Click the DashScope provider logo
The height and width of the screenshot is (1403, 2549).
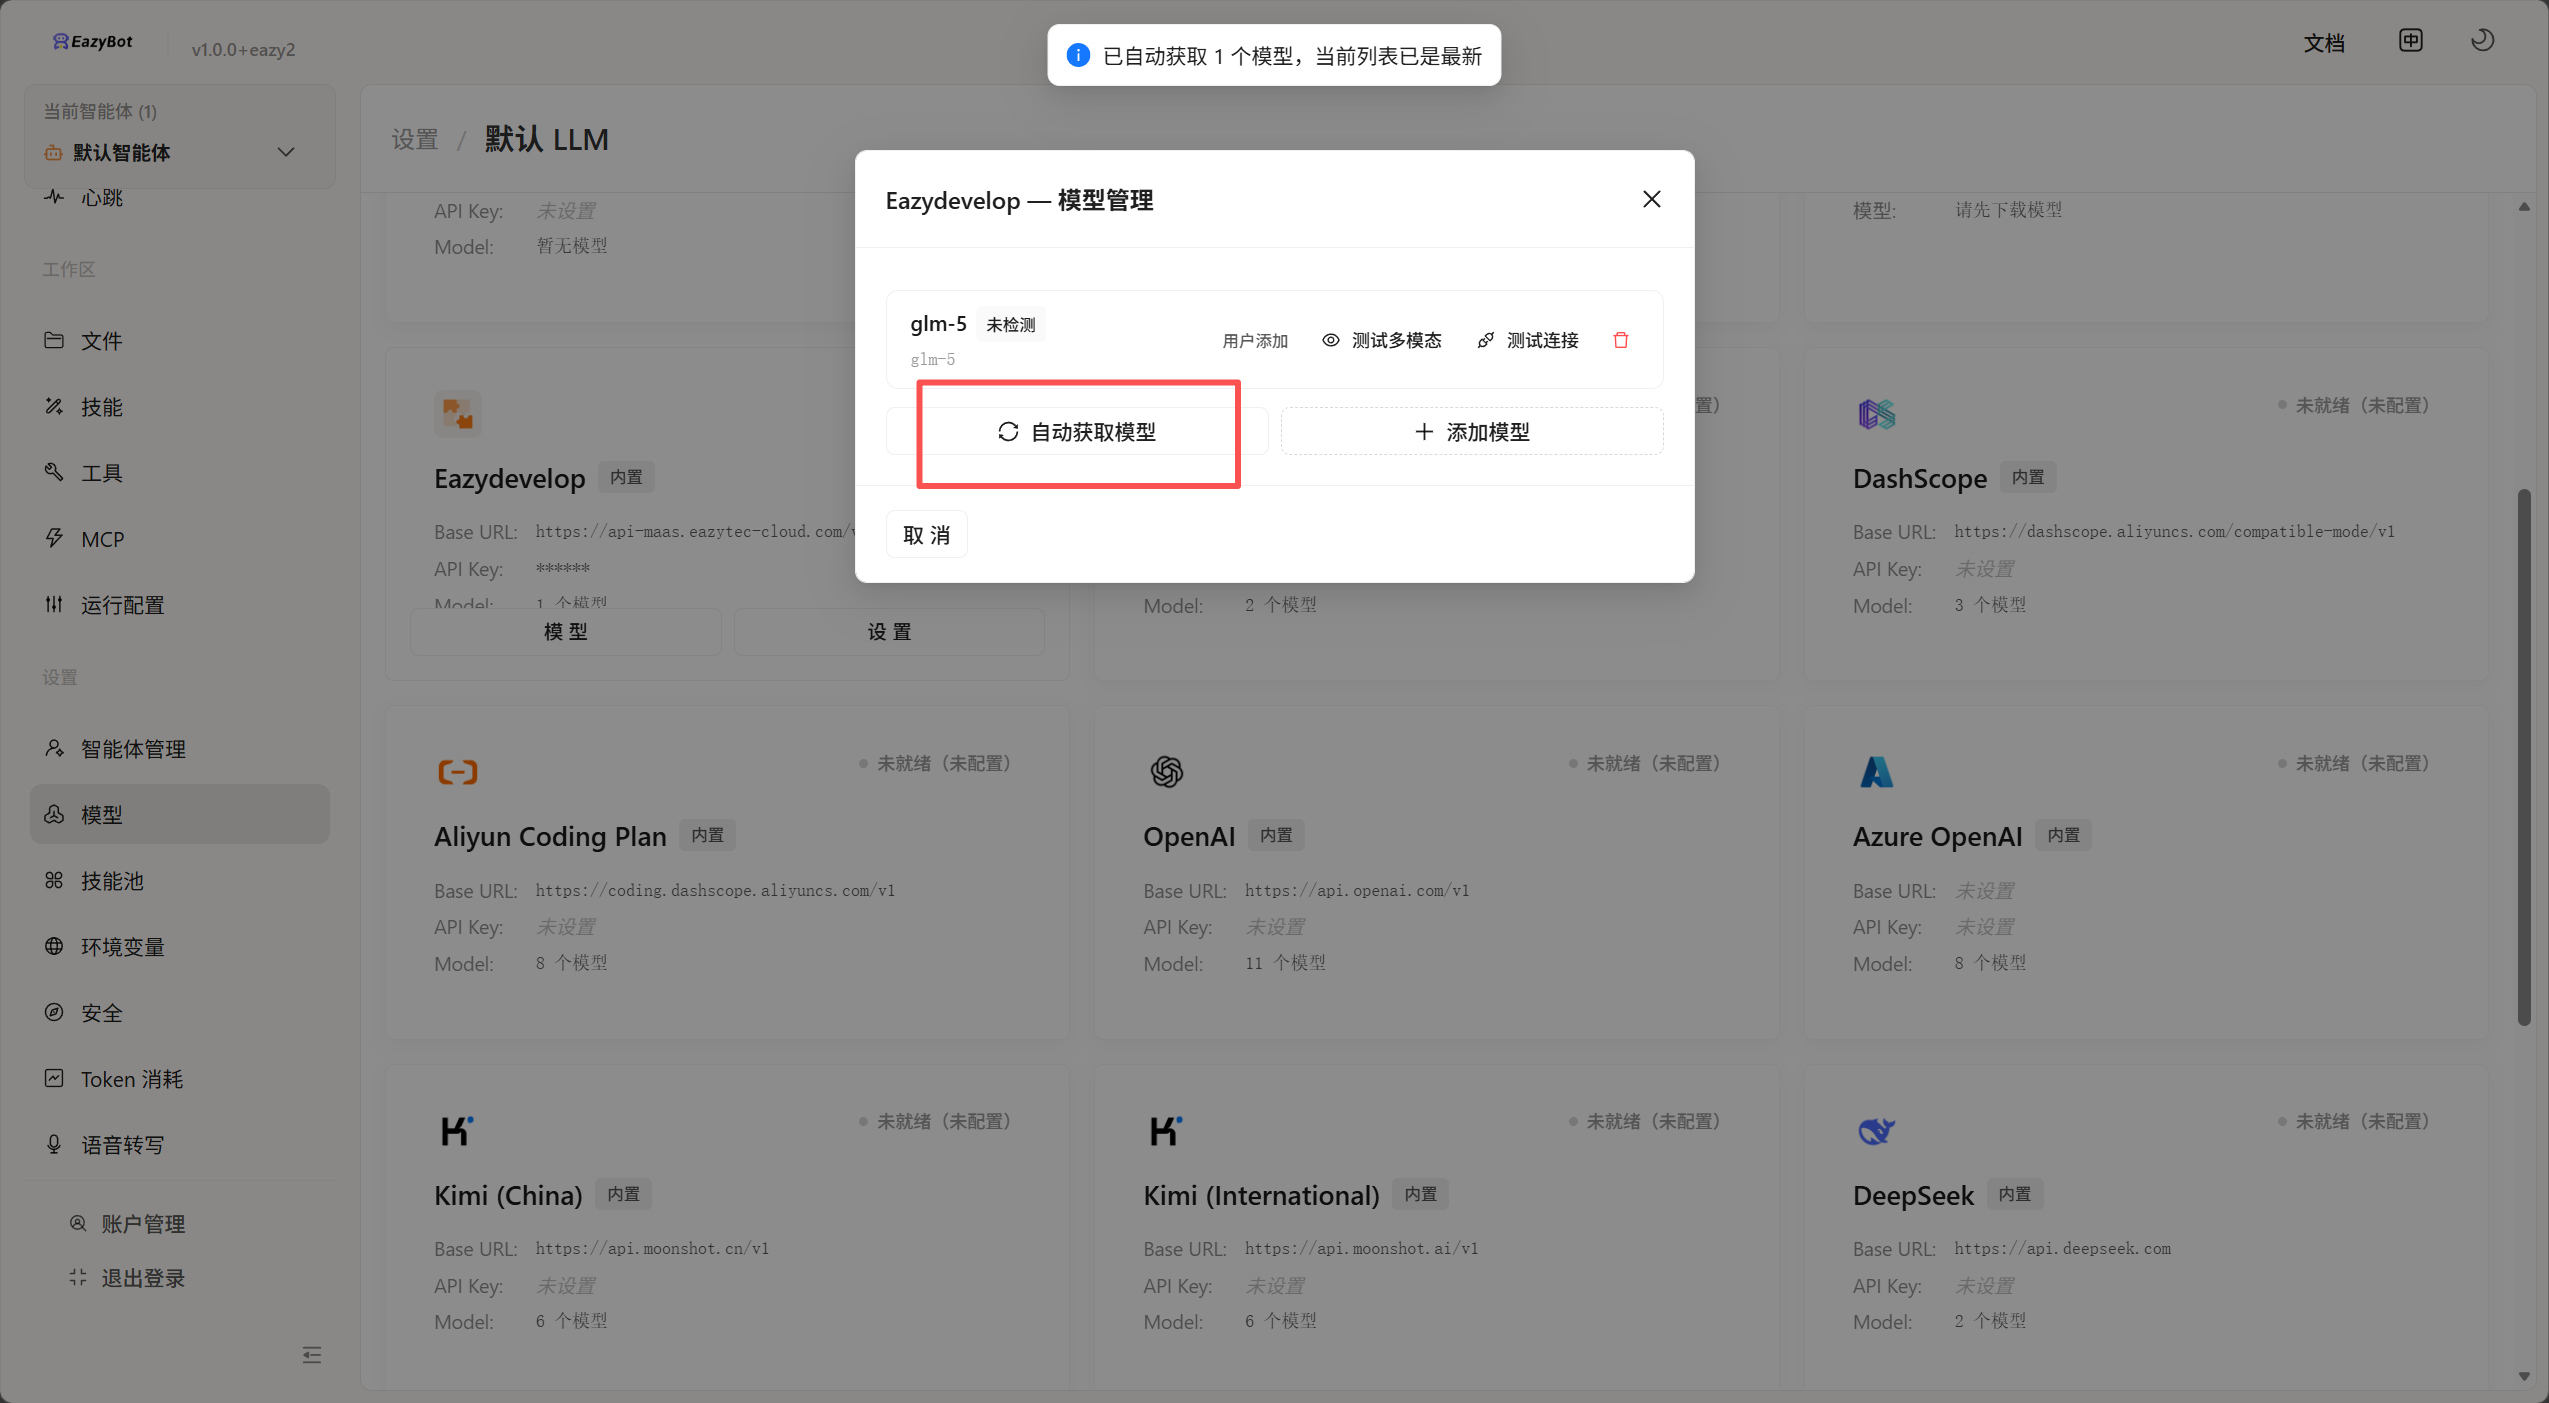[1877, 413]
